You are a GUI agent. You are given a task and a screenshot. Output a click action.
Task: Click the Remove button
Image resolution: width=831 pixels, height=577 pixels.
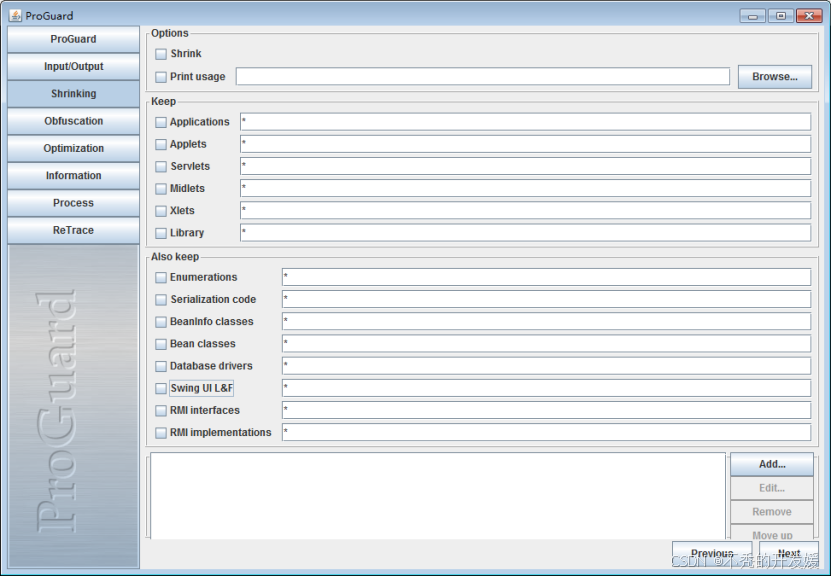(x=772, y=512)
